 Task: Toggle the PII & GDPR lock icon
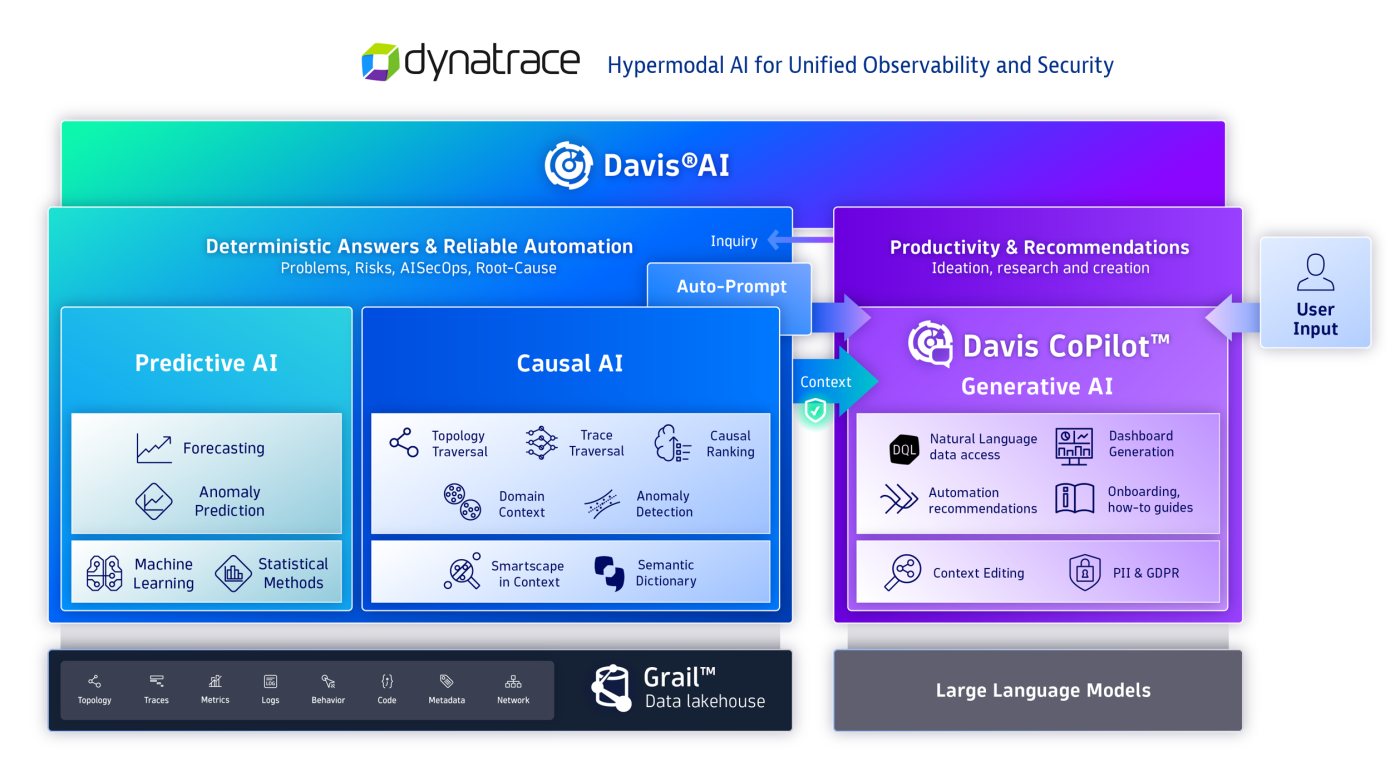pos(1084,571)
